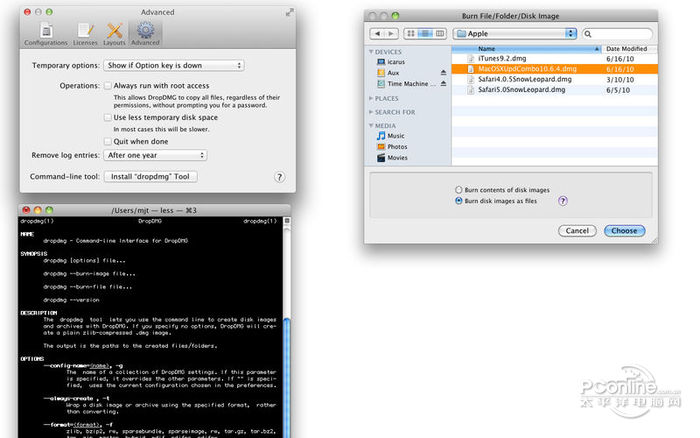700x438 pixels.
Task: Collapse the Media sidebar section
Action: click(x=371, y=126)
